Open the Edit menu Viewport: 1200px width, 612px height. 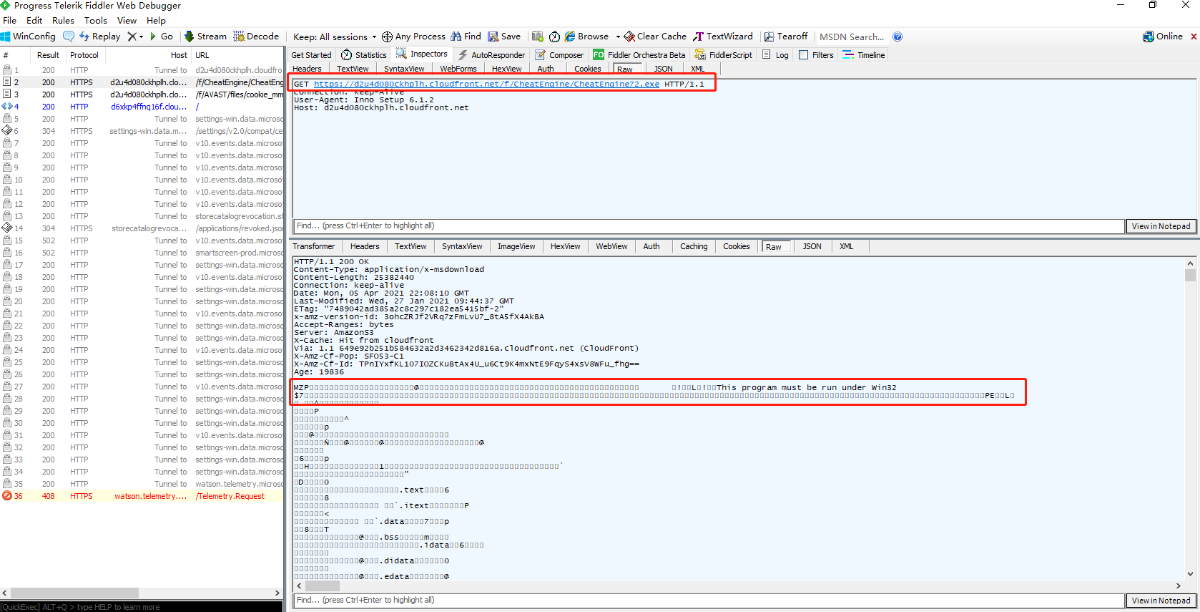(35, 20)
